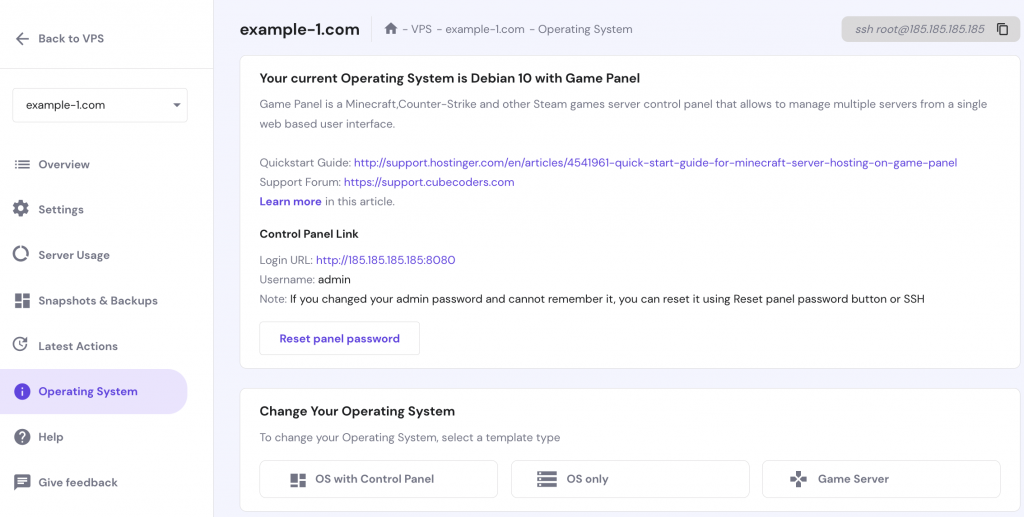Click the home icon in the breadcrumb

coord(391,29)
